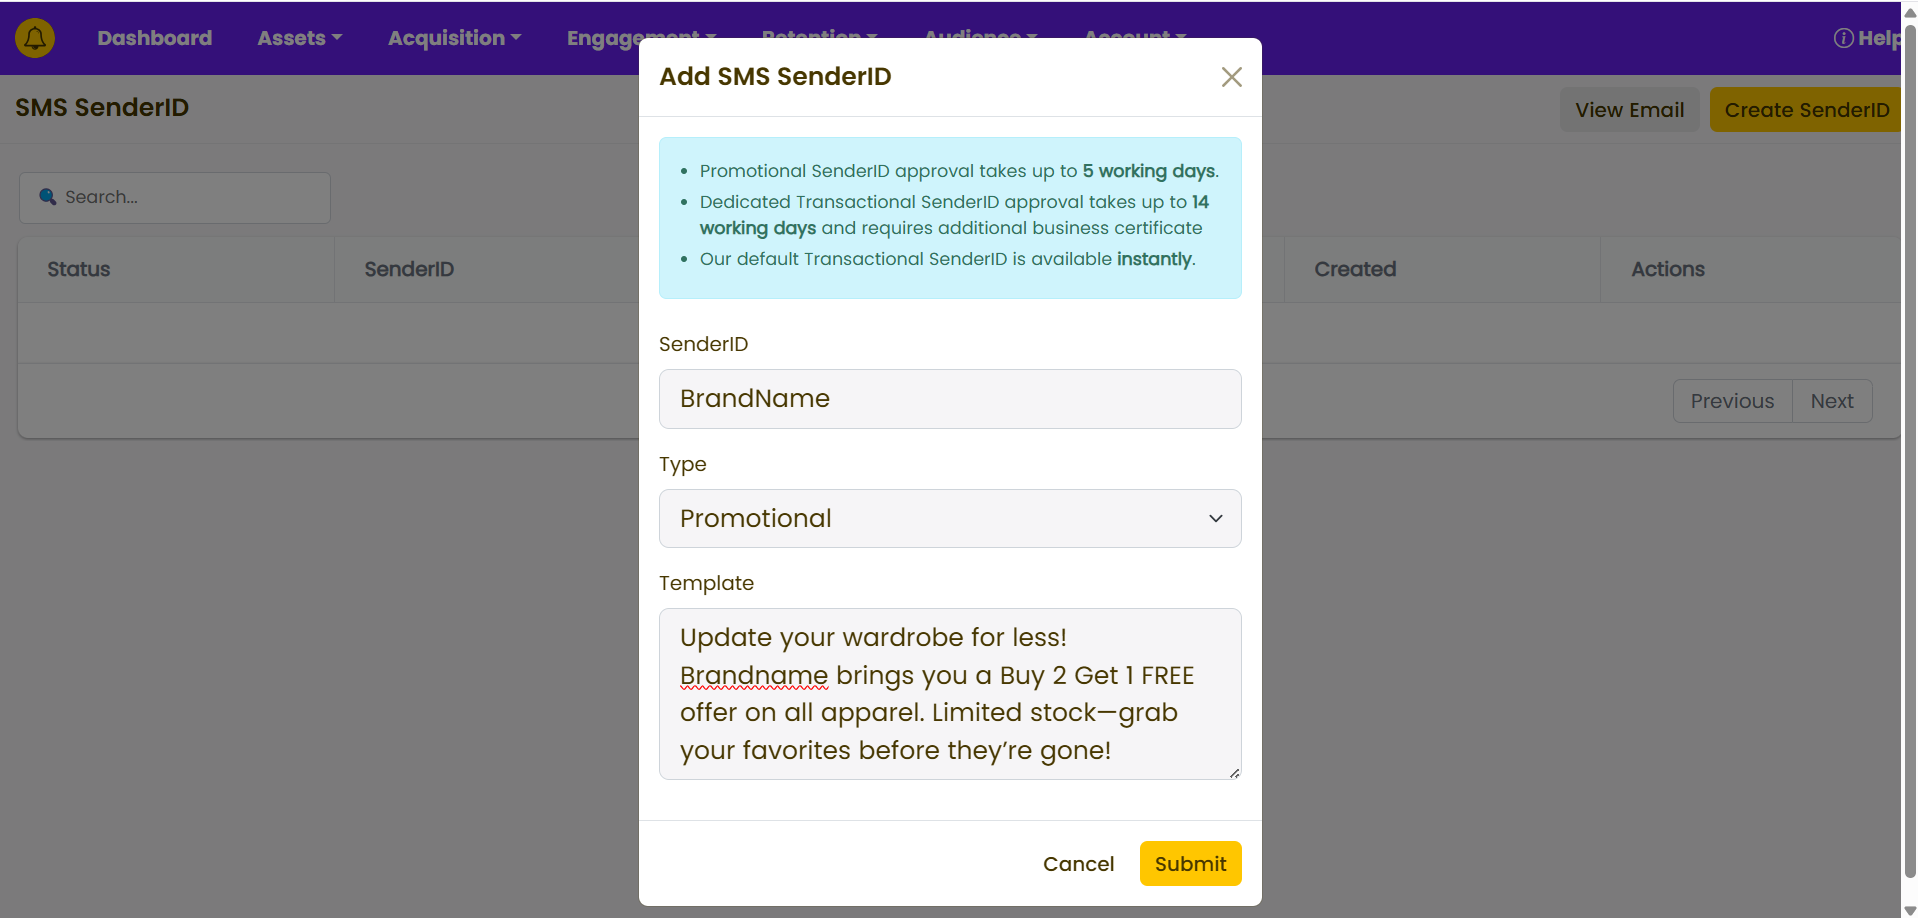Expand the Acquisition menu
The width and height of the screenshot is (1918, 918).
(x=454, y=38)
